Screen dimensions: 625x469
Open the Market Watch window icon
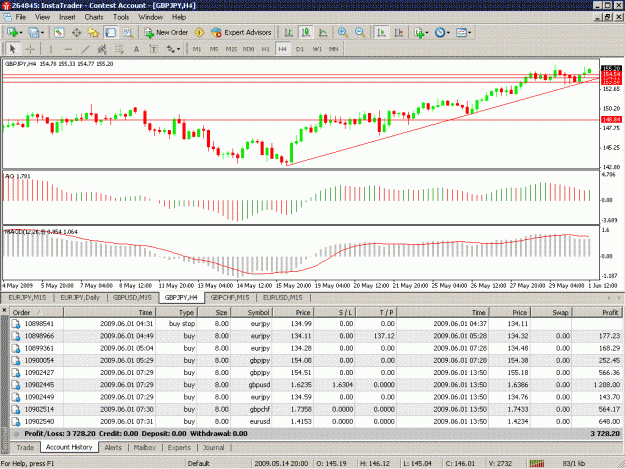tap(59, 33)
